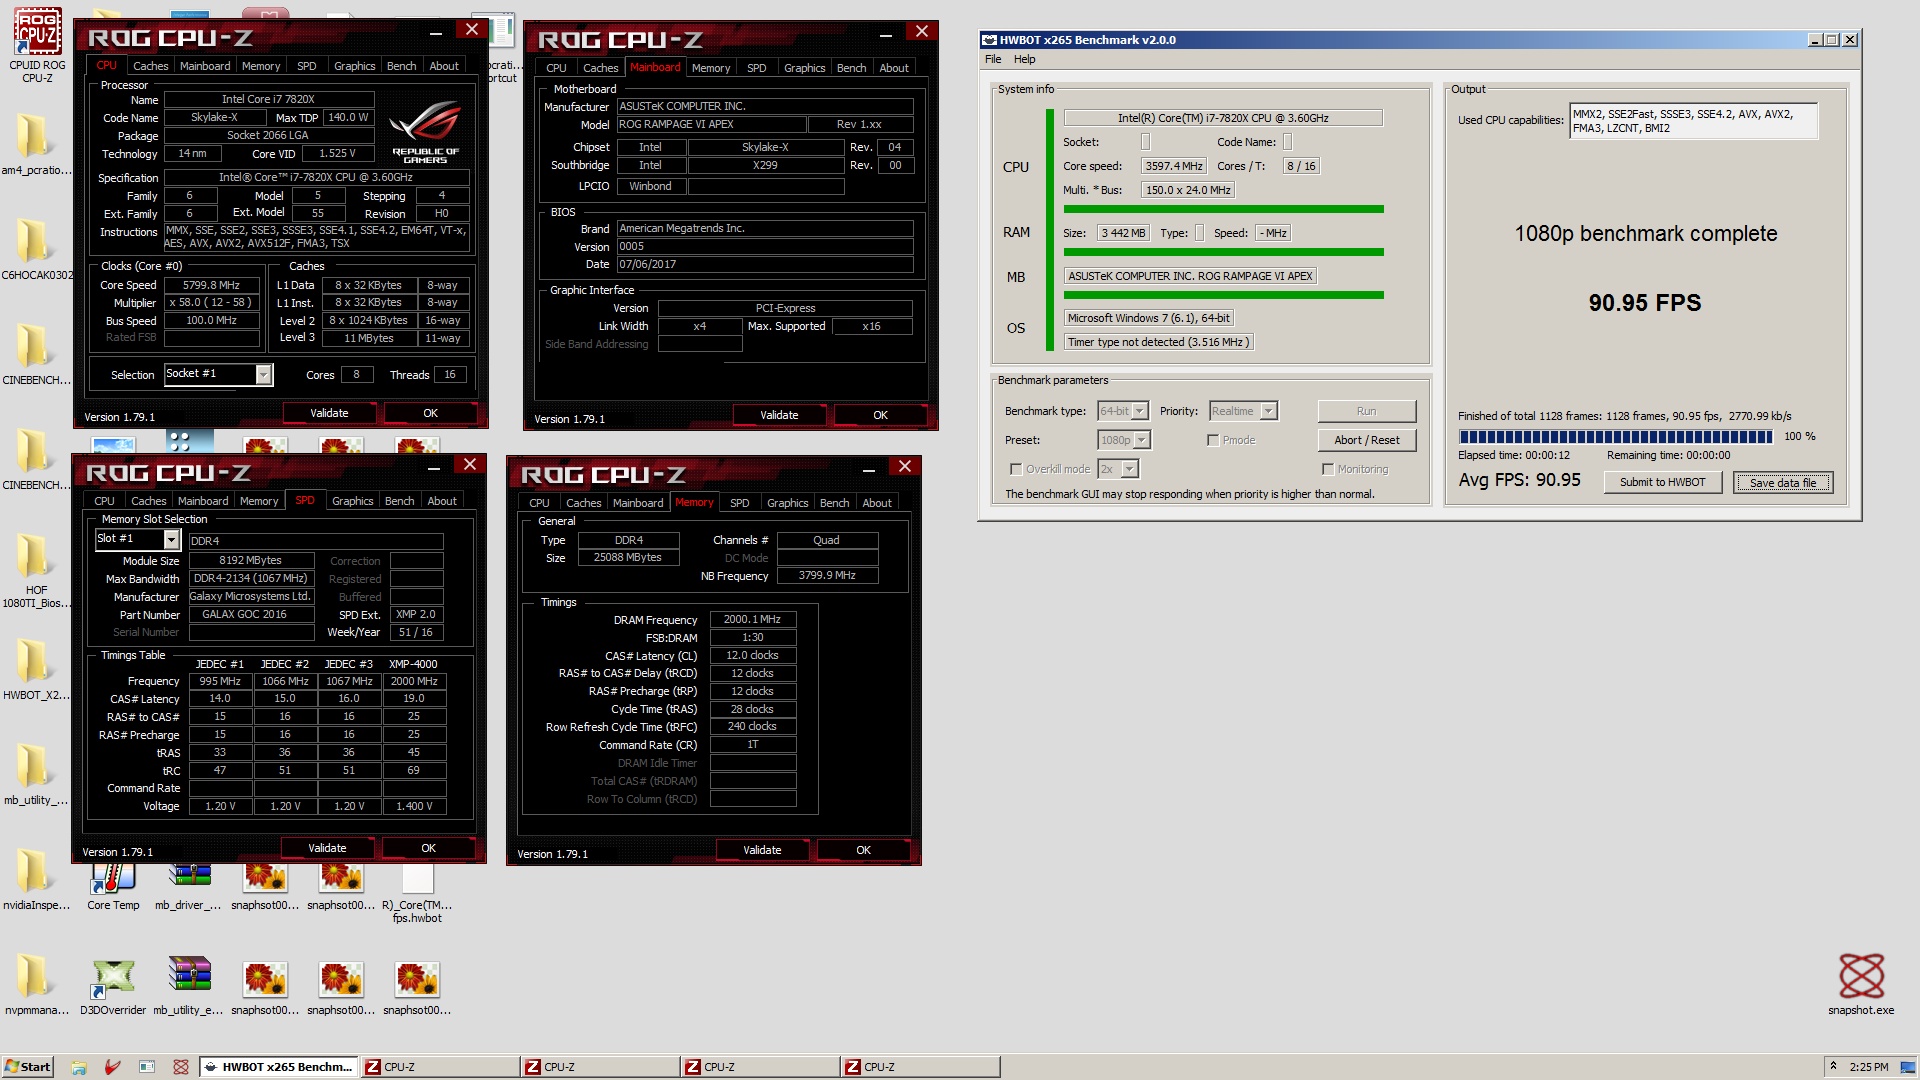Open the About tab in the Mainboard window

pos(894,68)
